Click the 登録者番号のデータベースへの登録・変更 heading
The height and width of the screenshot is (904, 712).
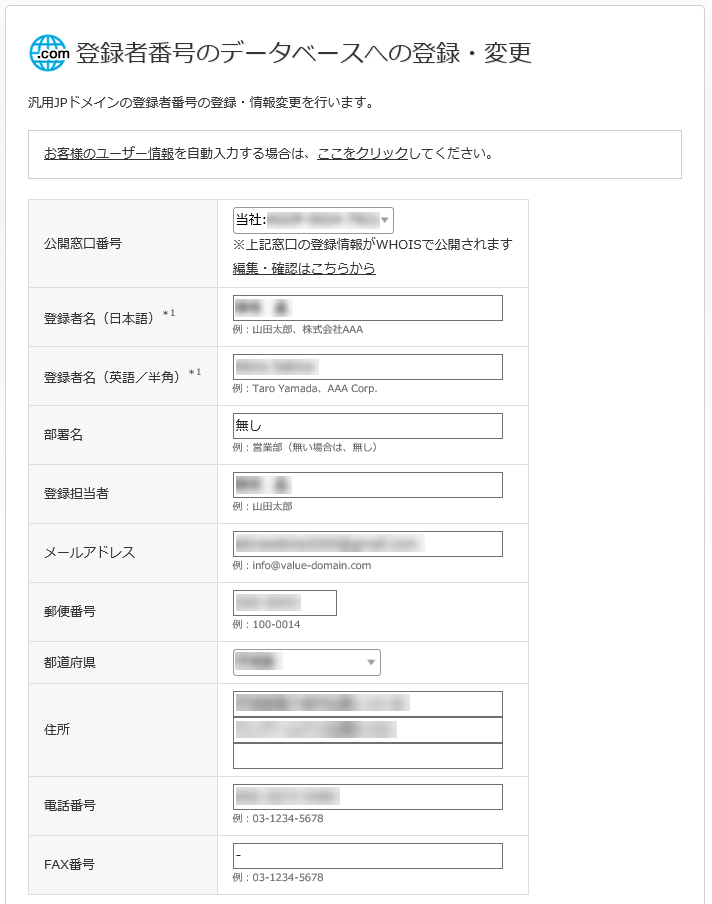coord(303,52)
